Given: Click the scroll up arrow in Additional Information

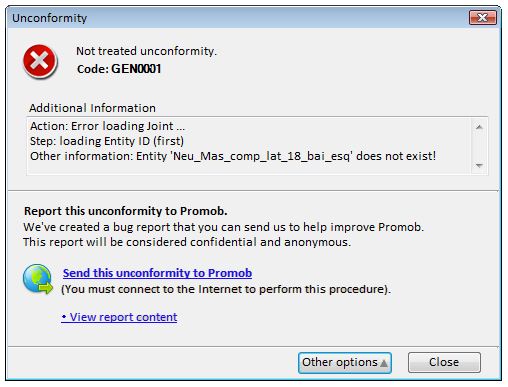Looking at the screenshot, I should point(479,127).
